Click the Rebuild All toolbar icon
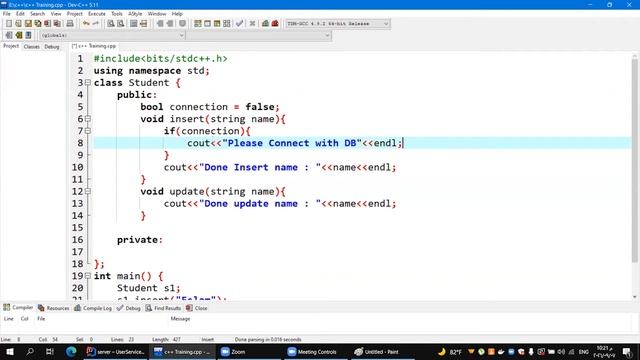 tap(227, 24)
